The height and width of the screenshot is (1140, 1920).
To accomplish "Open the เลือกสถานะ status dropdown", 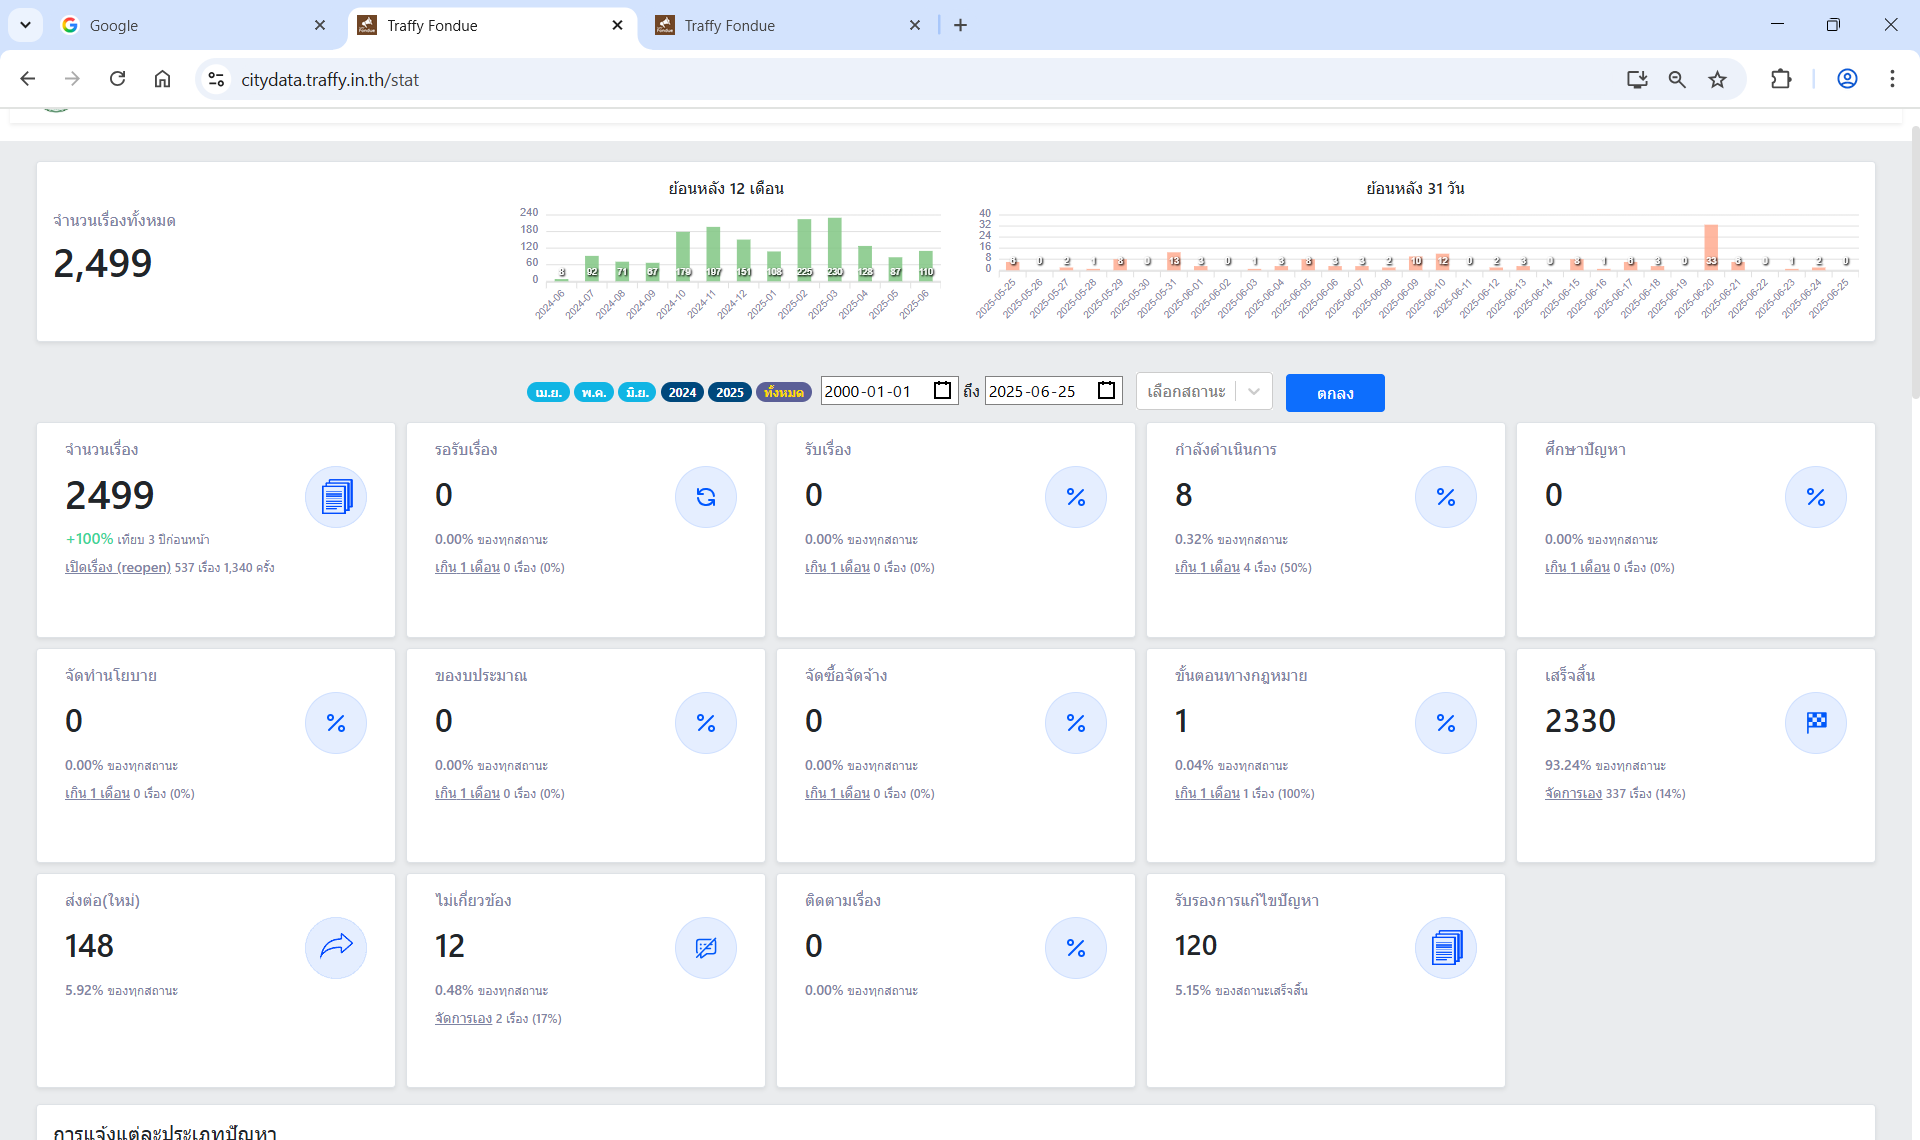I will pyautogui.click(x=1204, y=391).
